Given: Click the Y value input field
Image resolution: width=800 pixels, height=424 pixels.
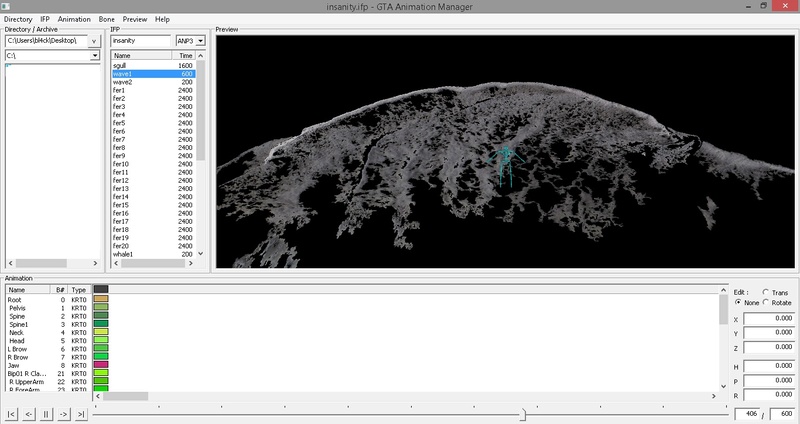Looking at the screenshot, I should pyautogui.click(x=769, y=333).
